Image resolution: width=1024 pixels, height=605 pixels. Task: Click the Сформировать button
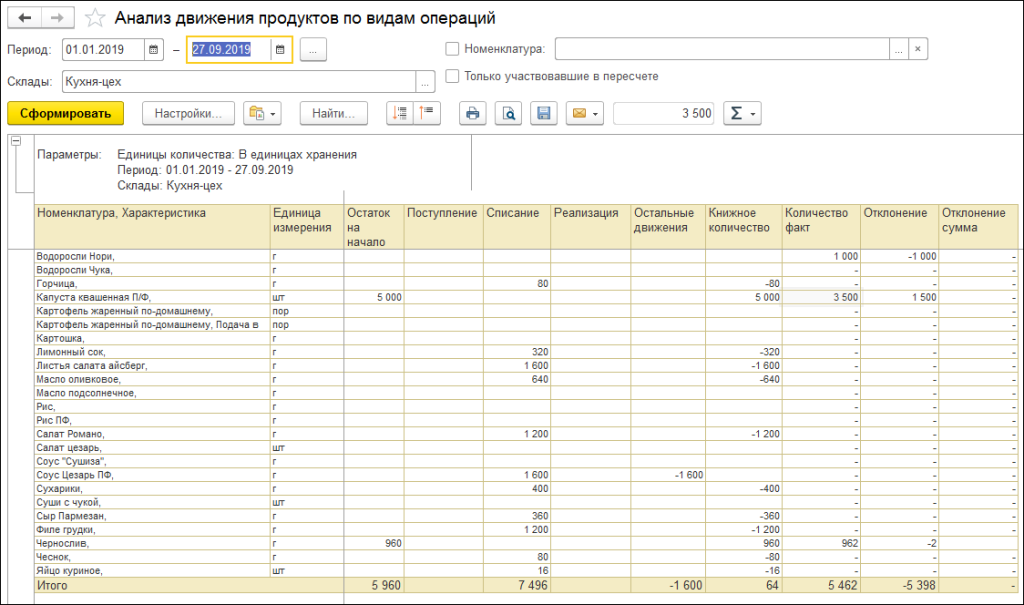tap(65, 113)
